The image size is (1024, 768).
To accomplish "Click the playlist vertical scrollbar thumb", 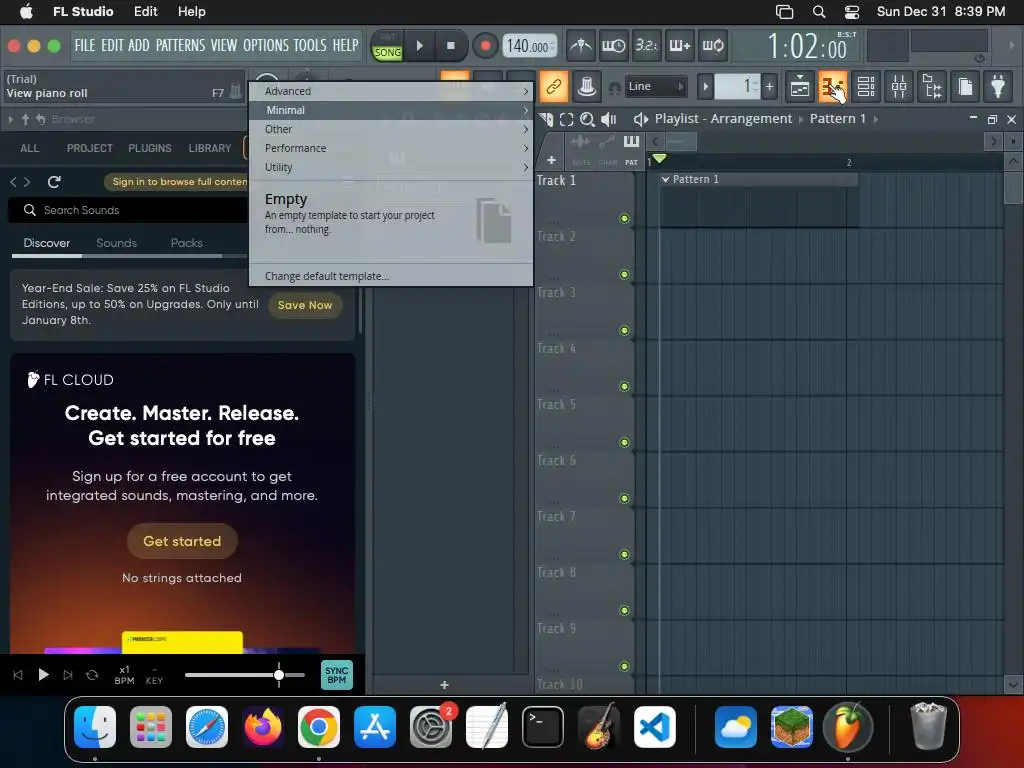I will tap(1014, 189).
